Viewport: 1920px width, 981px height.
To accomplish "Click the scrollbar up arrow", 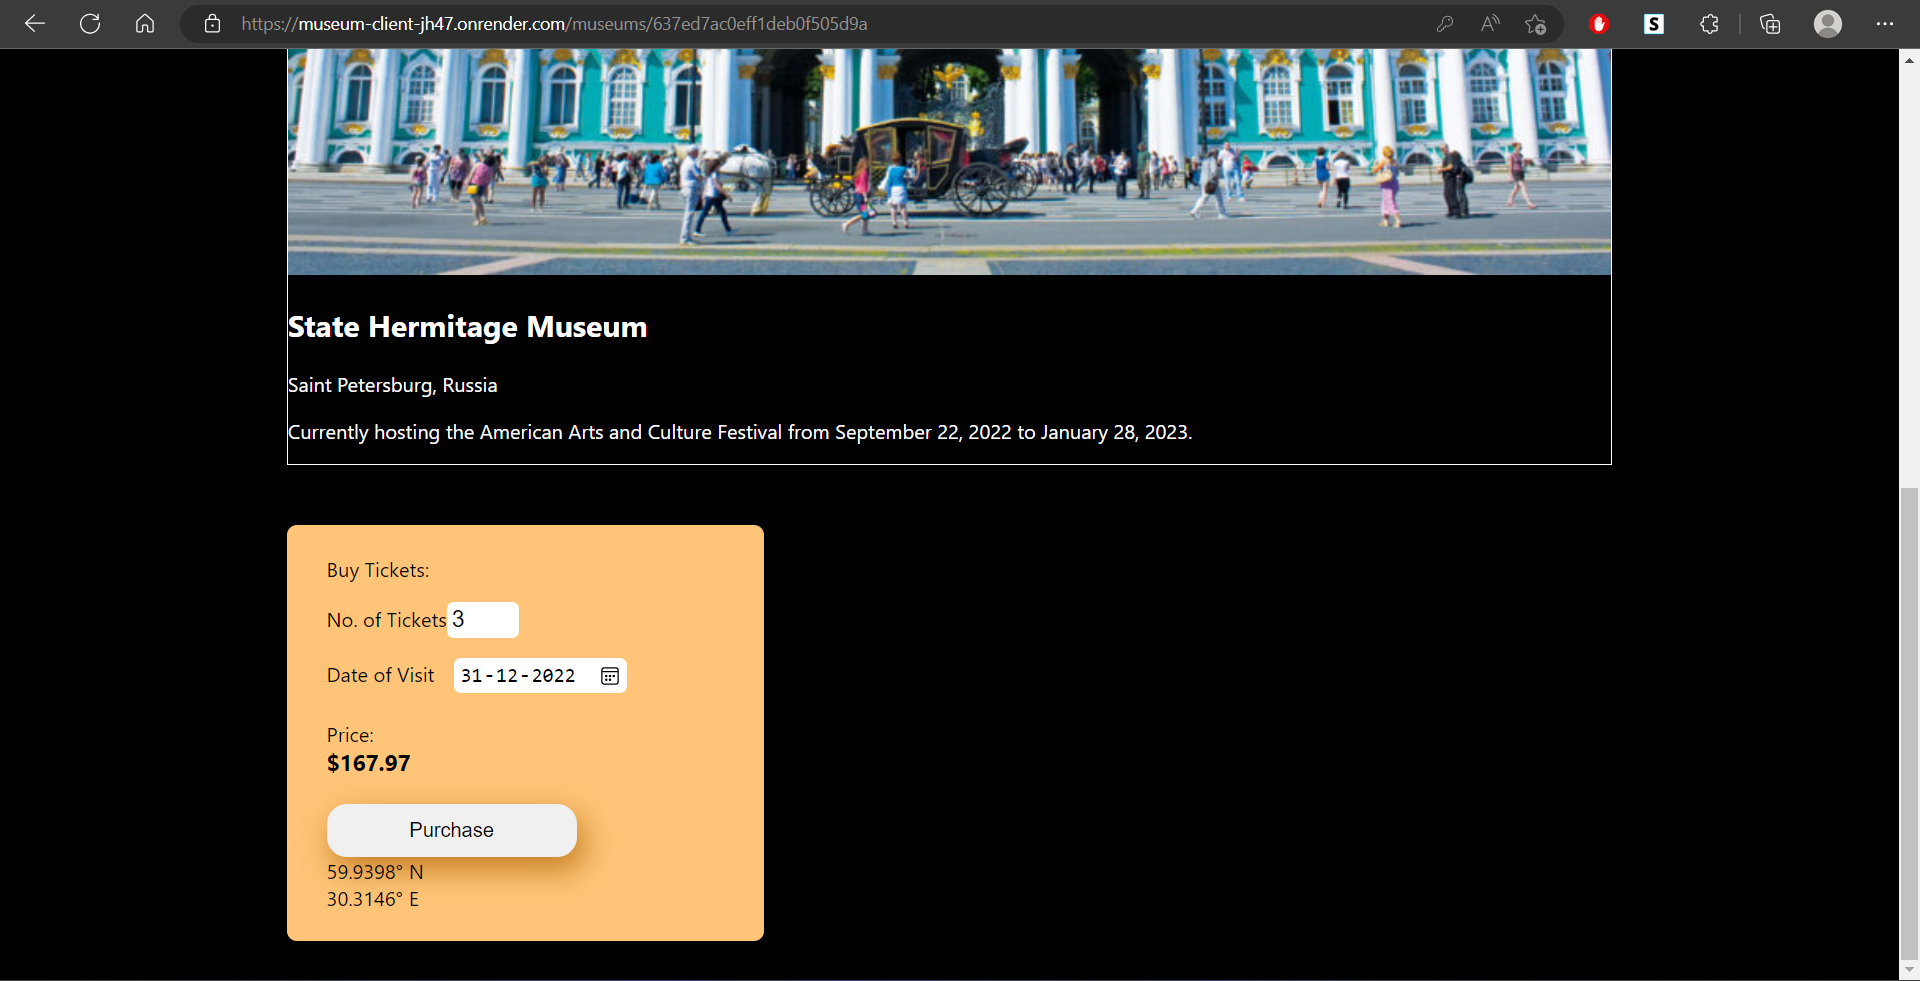I will tap(1908, 59).
